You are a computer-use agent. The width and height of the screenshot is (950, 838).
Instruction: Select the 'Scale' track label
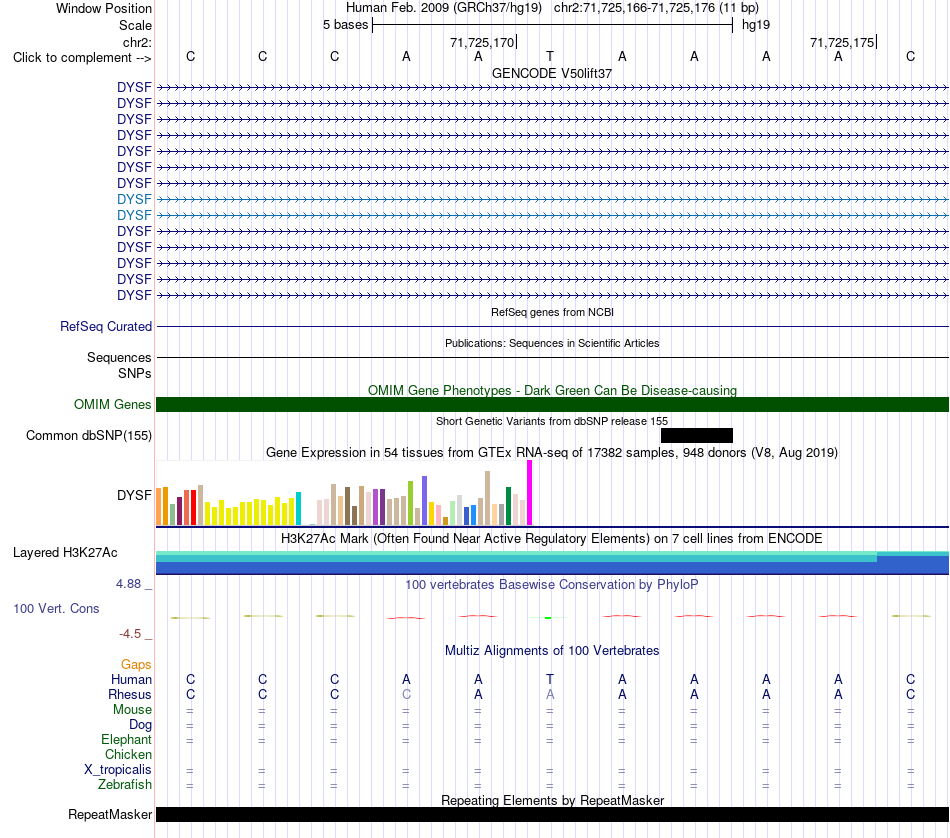click(x=135, y=25)
